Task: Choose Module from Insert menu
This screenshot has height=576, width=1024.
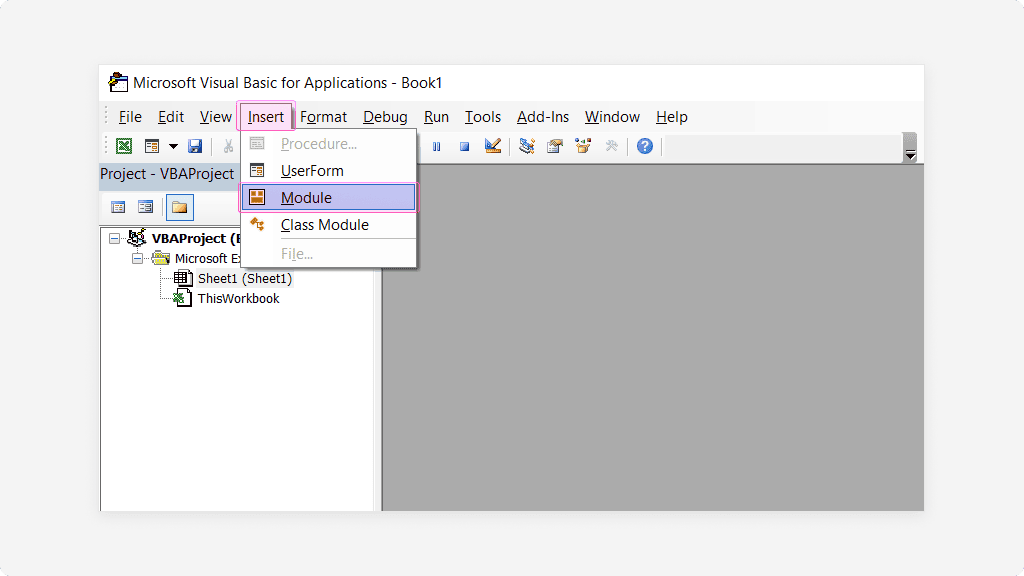Action: click(x=328, y=198)
